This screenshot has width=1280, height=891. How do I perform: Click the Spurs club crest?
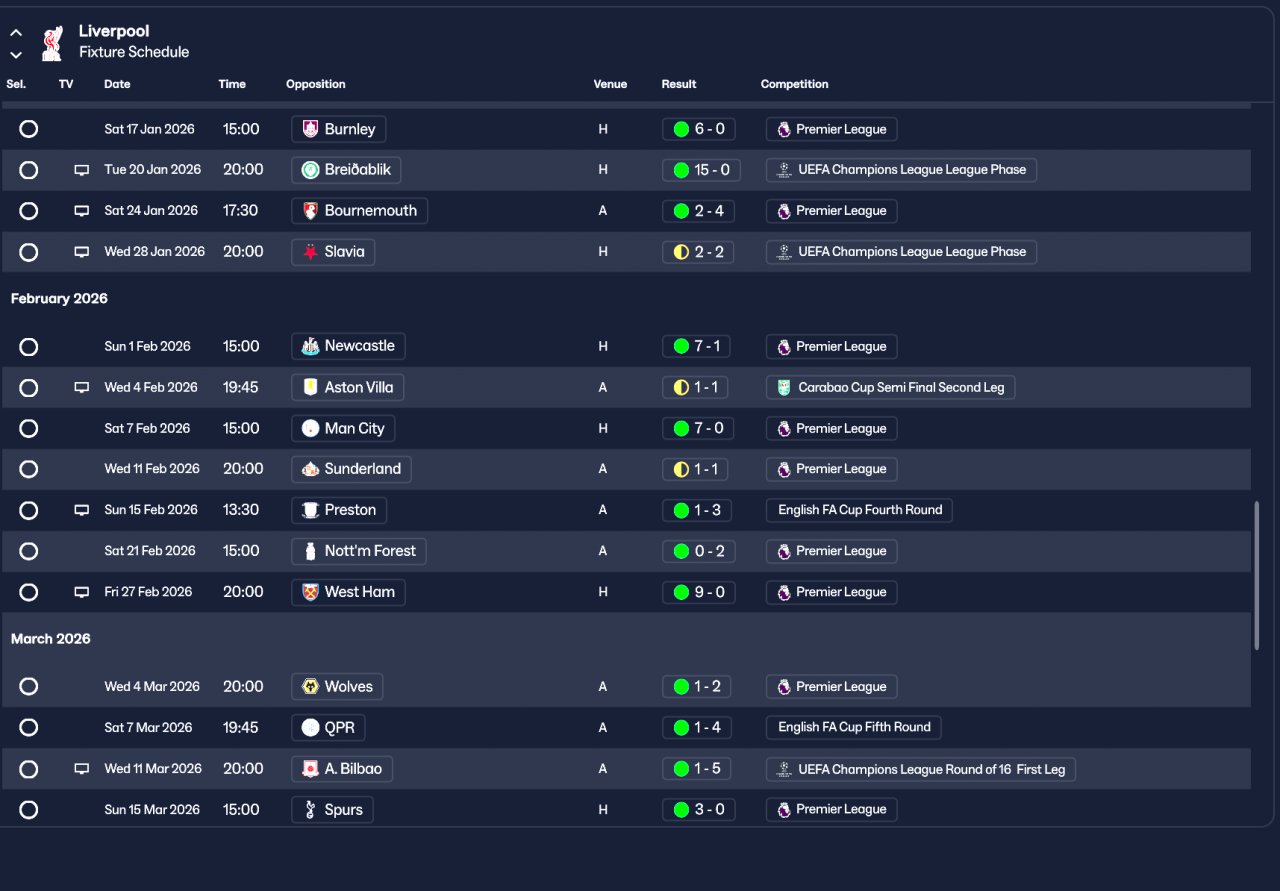coord(310,810)
